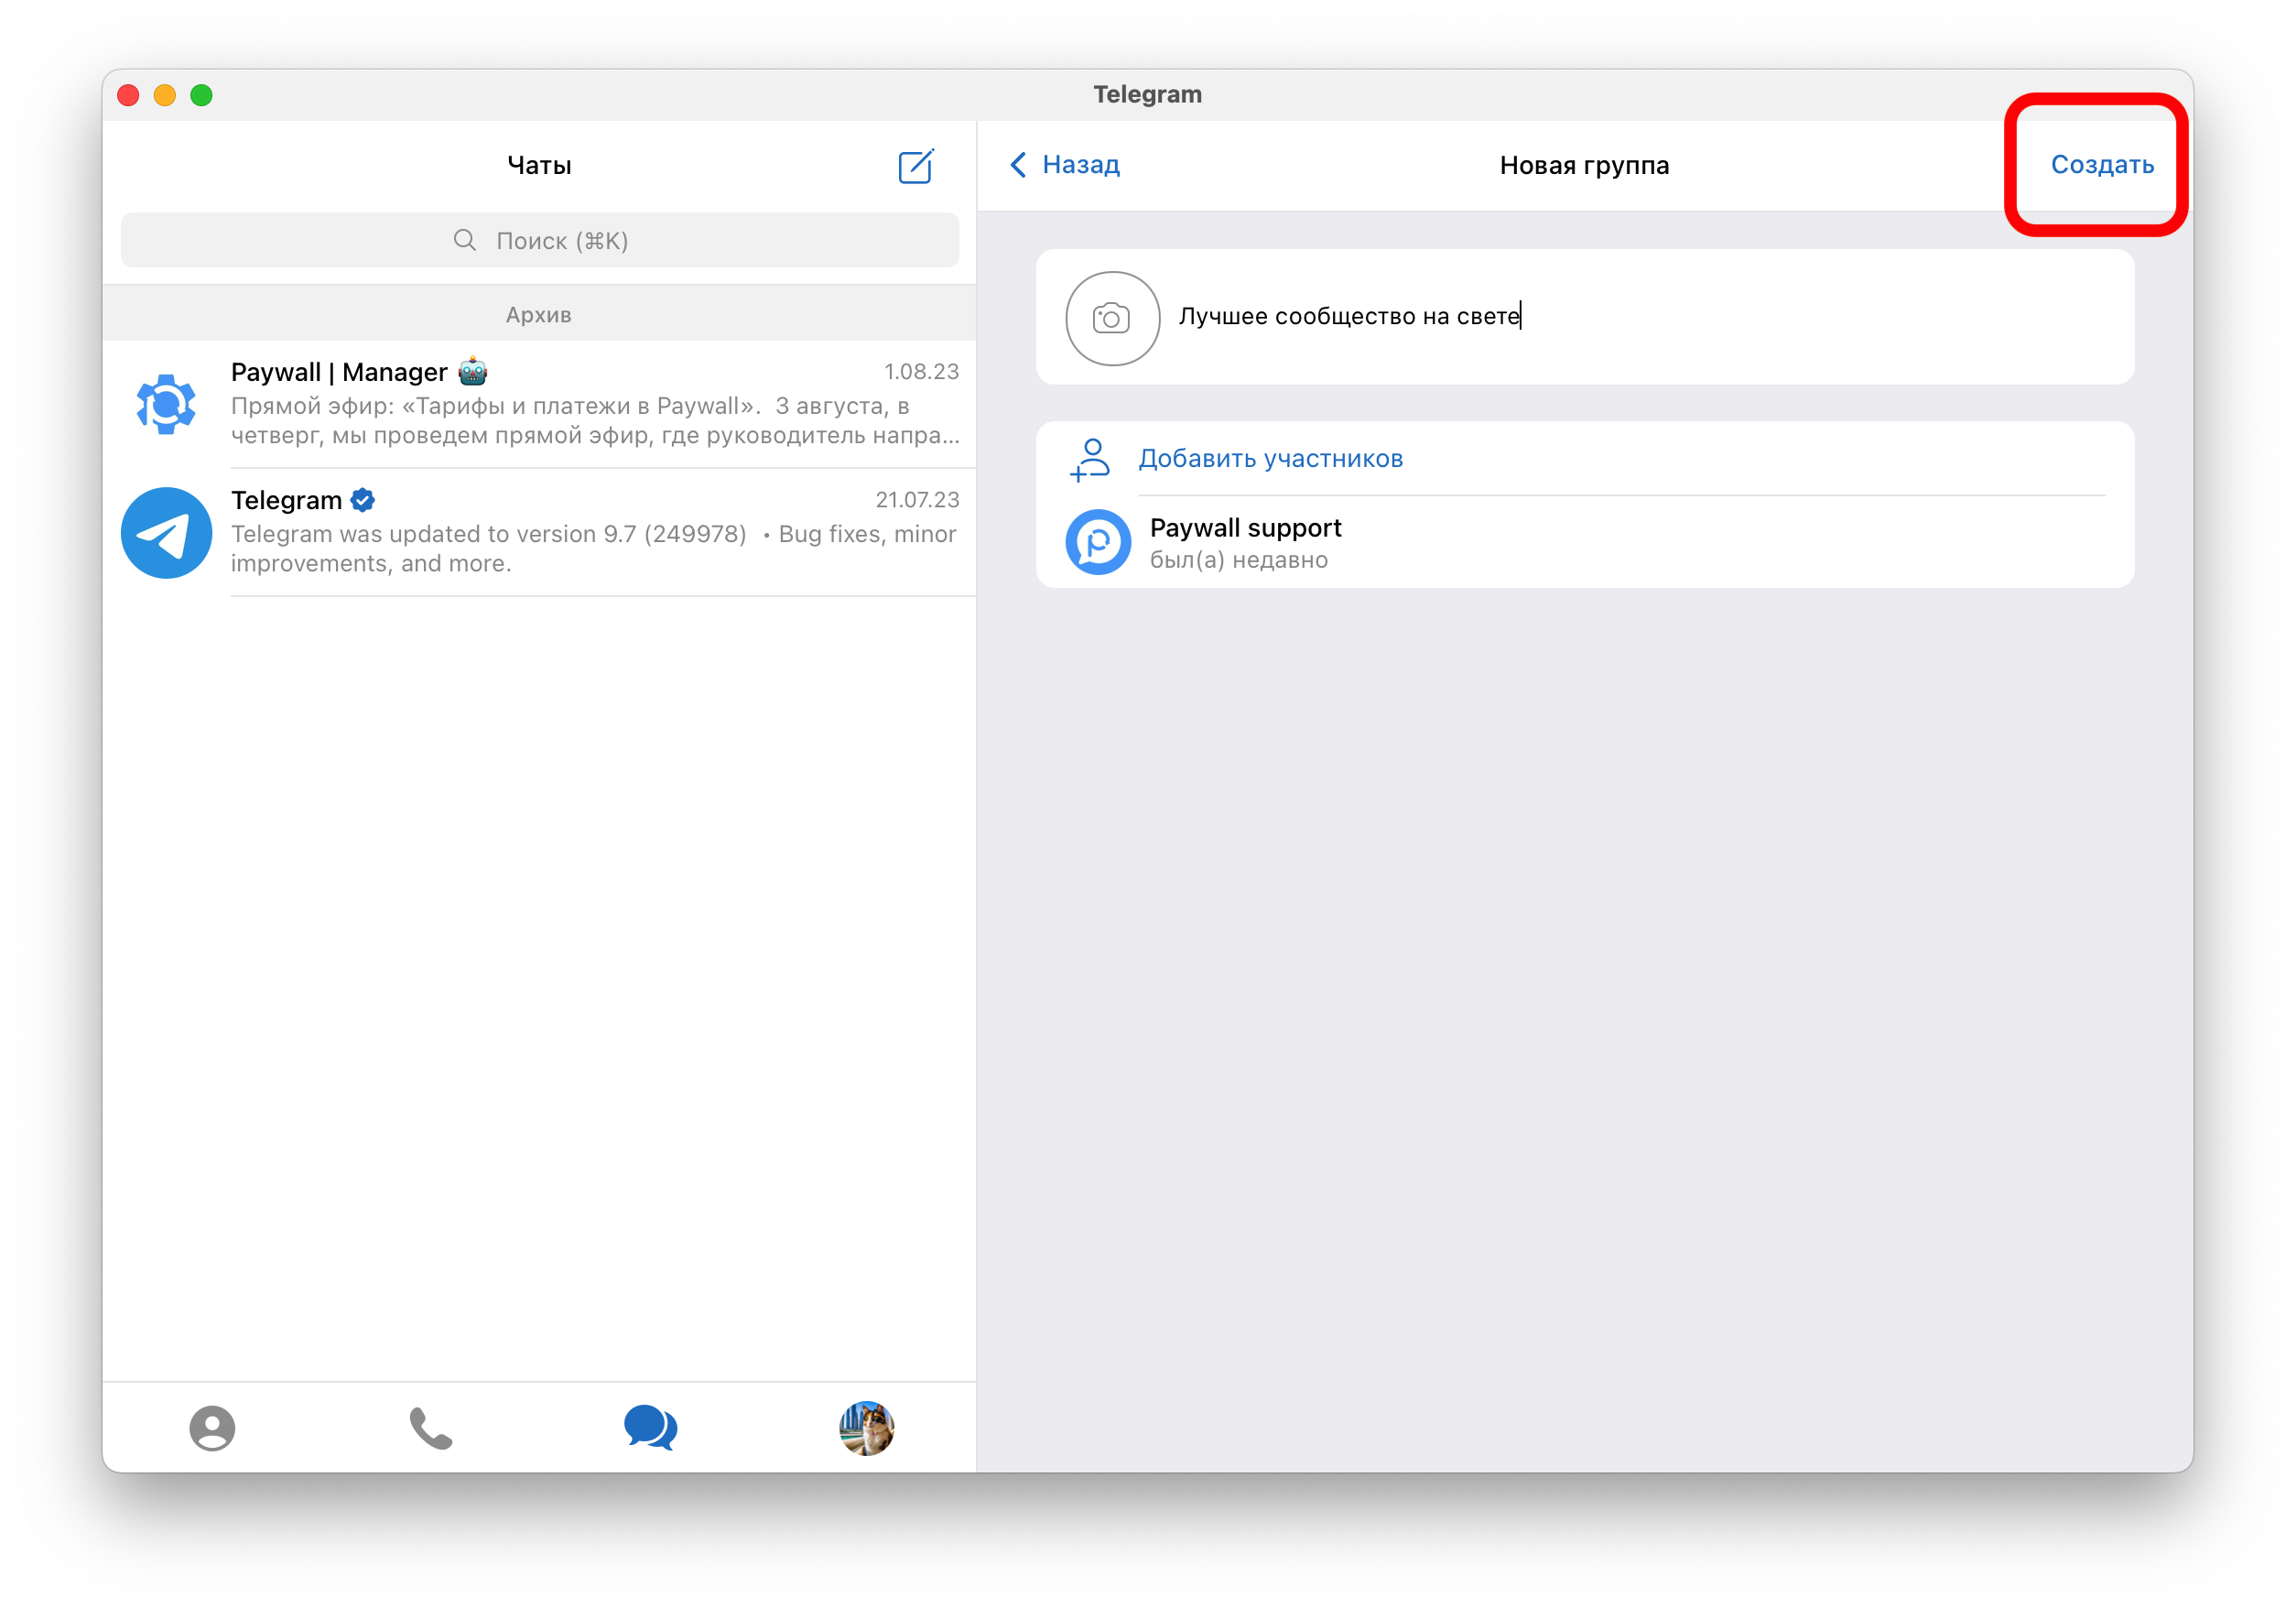Open settings via profile avatar
Image resolution: width=2296 pixels, height=1608 pixels.
[x=866, y=1427]
